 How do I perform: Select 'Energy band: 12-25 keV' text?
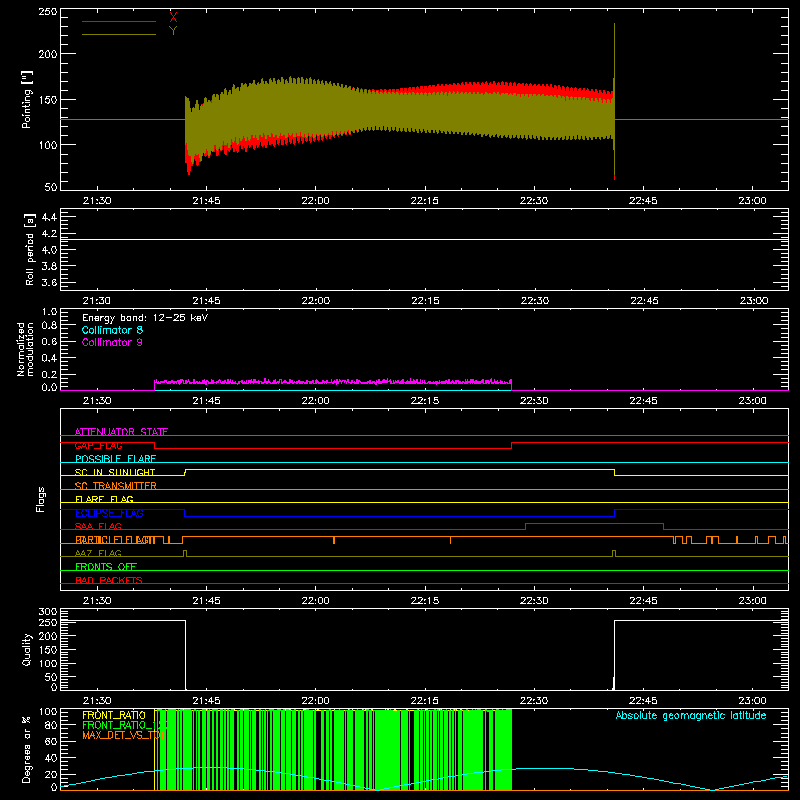145,318
